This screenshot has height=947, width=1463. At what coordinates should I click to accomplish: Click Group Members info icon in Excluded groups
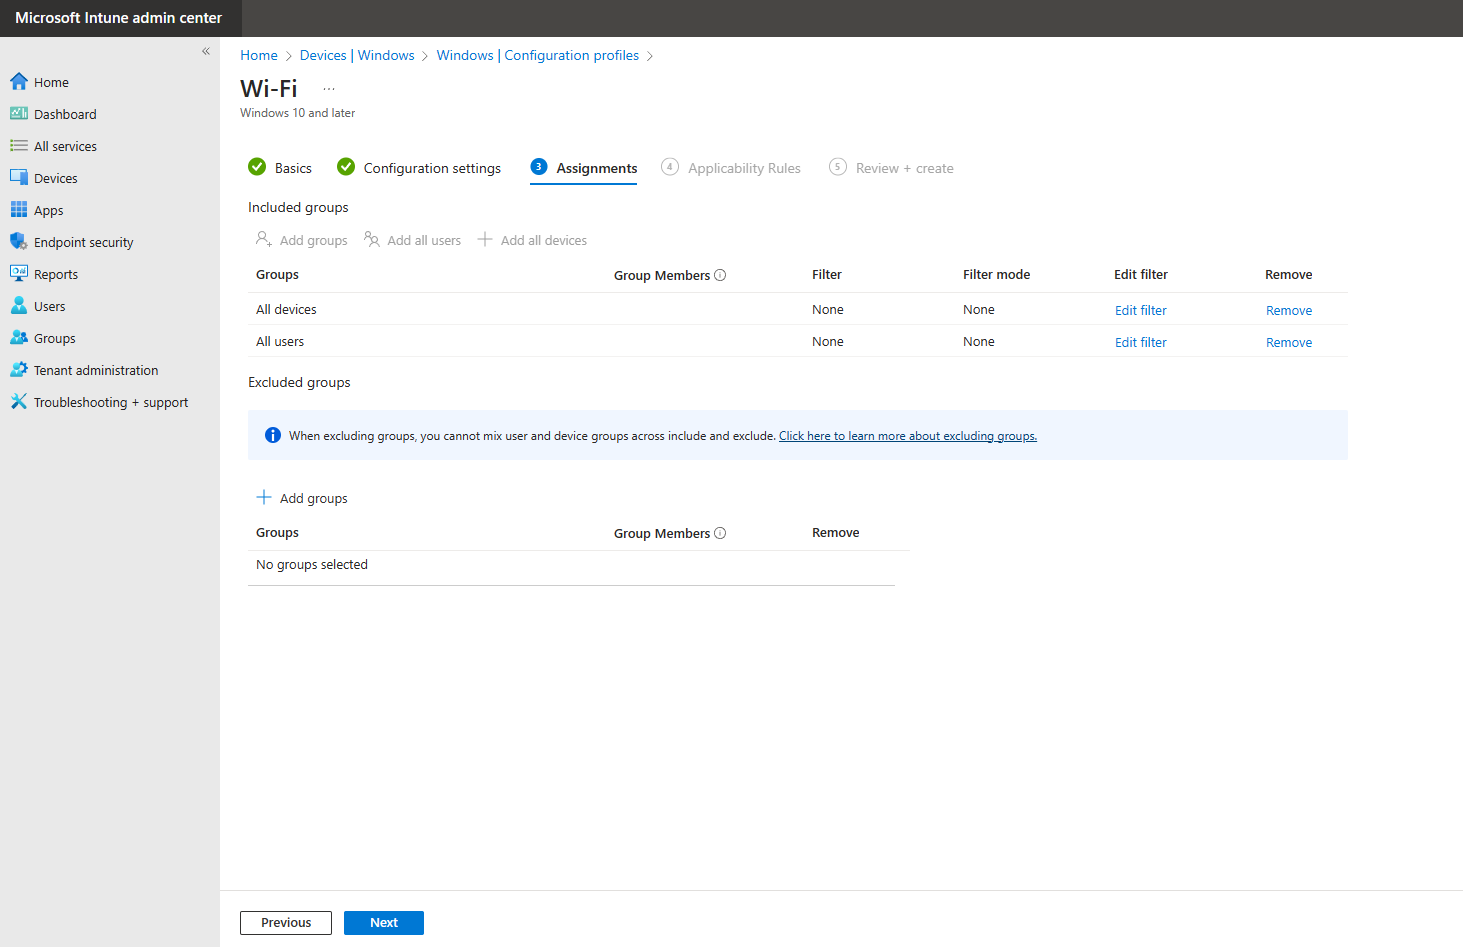(720, 533)
